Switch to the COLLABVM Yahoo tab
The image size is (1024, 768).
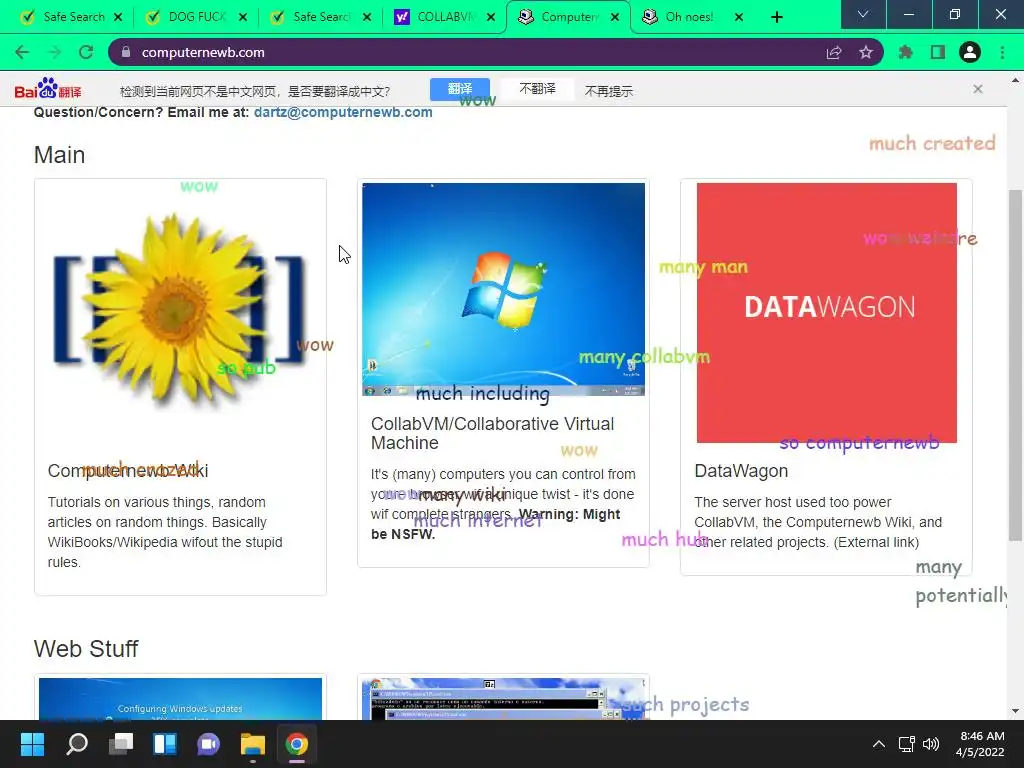click(x=445, y=17)
